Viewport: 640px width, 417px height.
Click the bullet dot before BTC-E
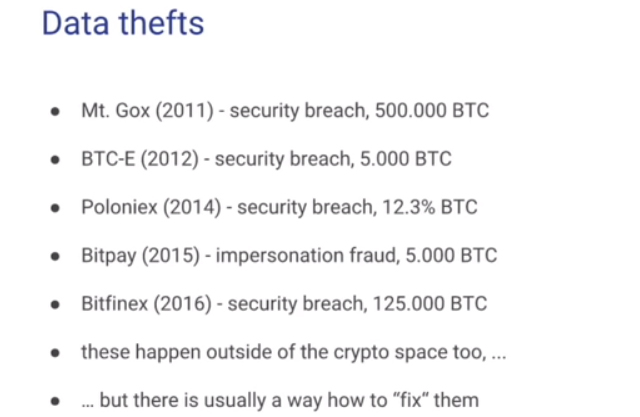[55, 160]
